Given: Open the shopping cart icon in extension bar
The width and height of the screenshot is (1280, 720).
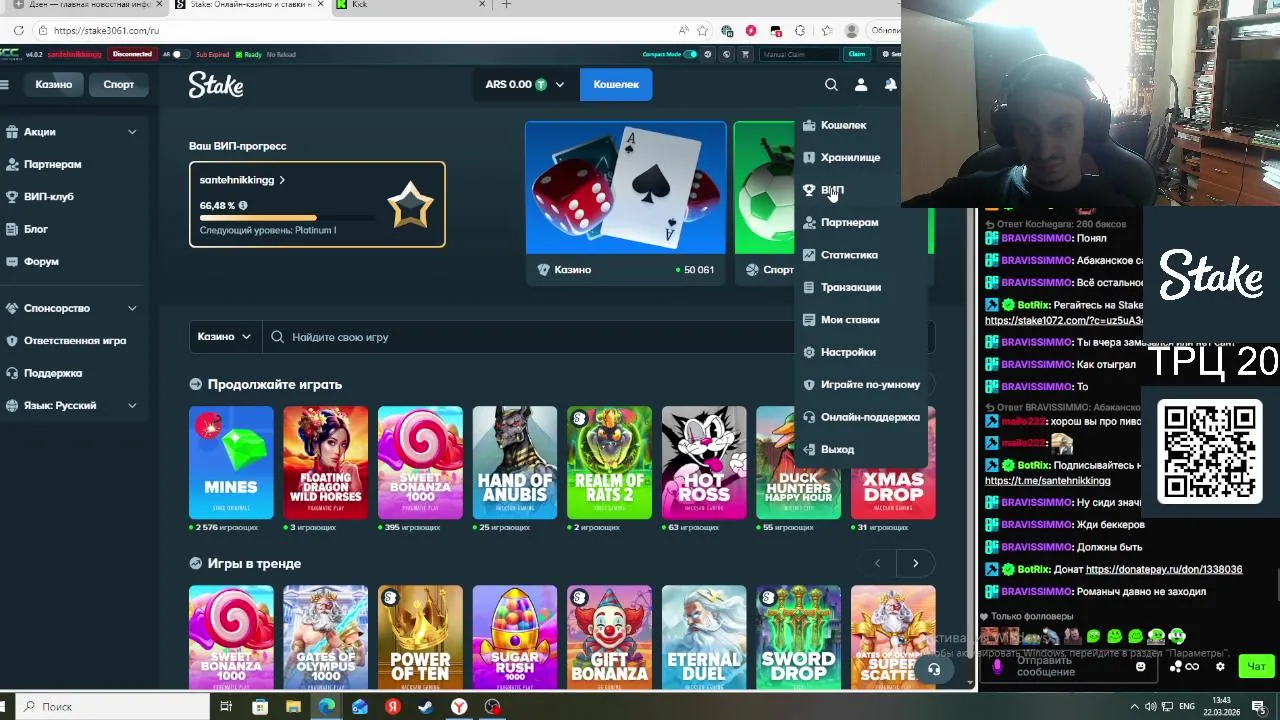Looking at the screenshot, I should pos(745,54).
